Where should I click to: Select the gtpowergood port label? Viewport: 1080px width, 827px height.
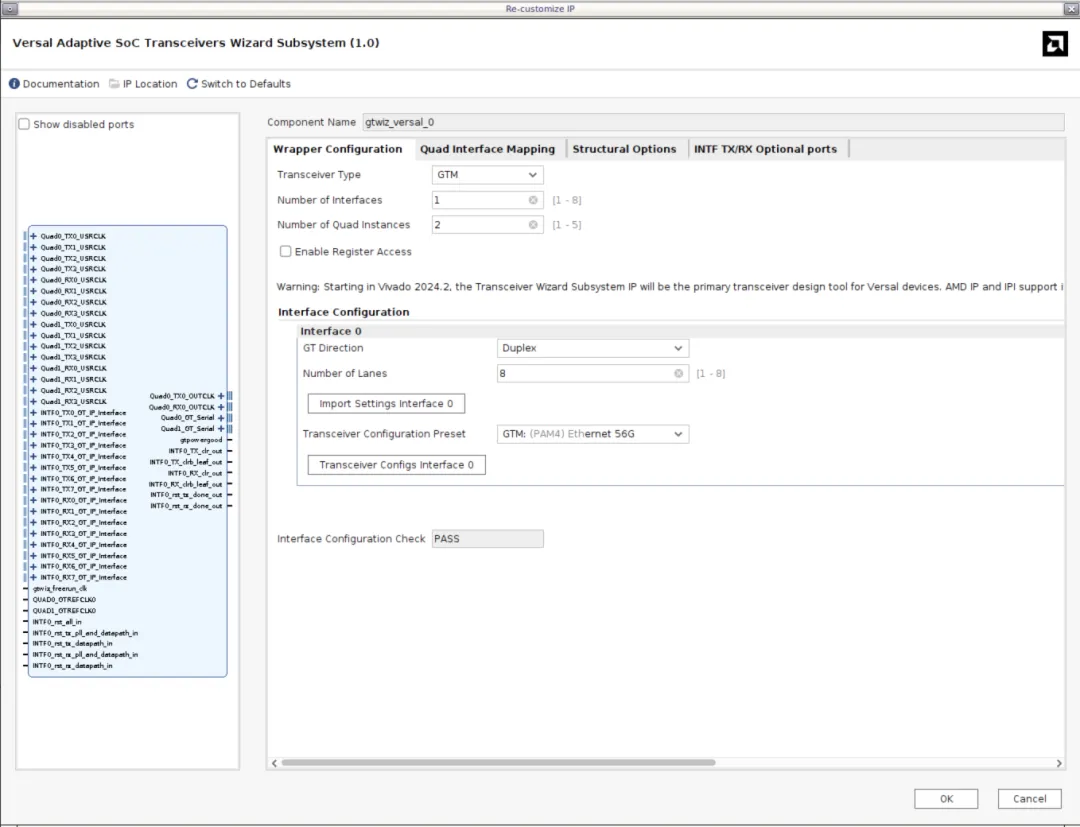(x=201, y=440)
